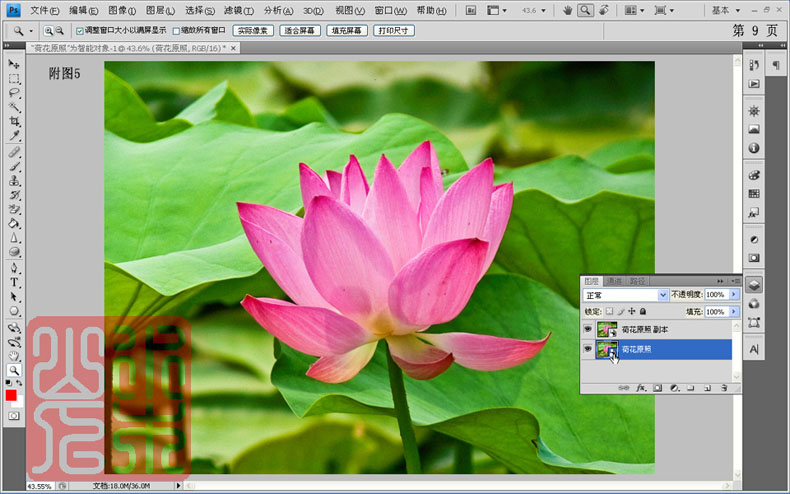Toggle 调整窗口大小以满屏显示 checkbox
The width and height of the screenshot is (790, 494).
80,31
